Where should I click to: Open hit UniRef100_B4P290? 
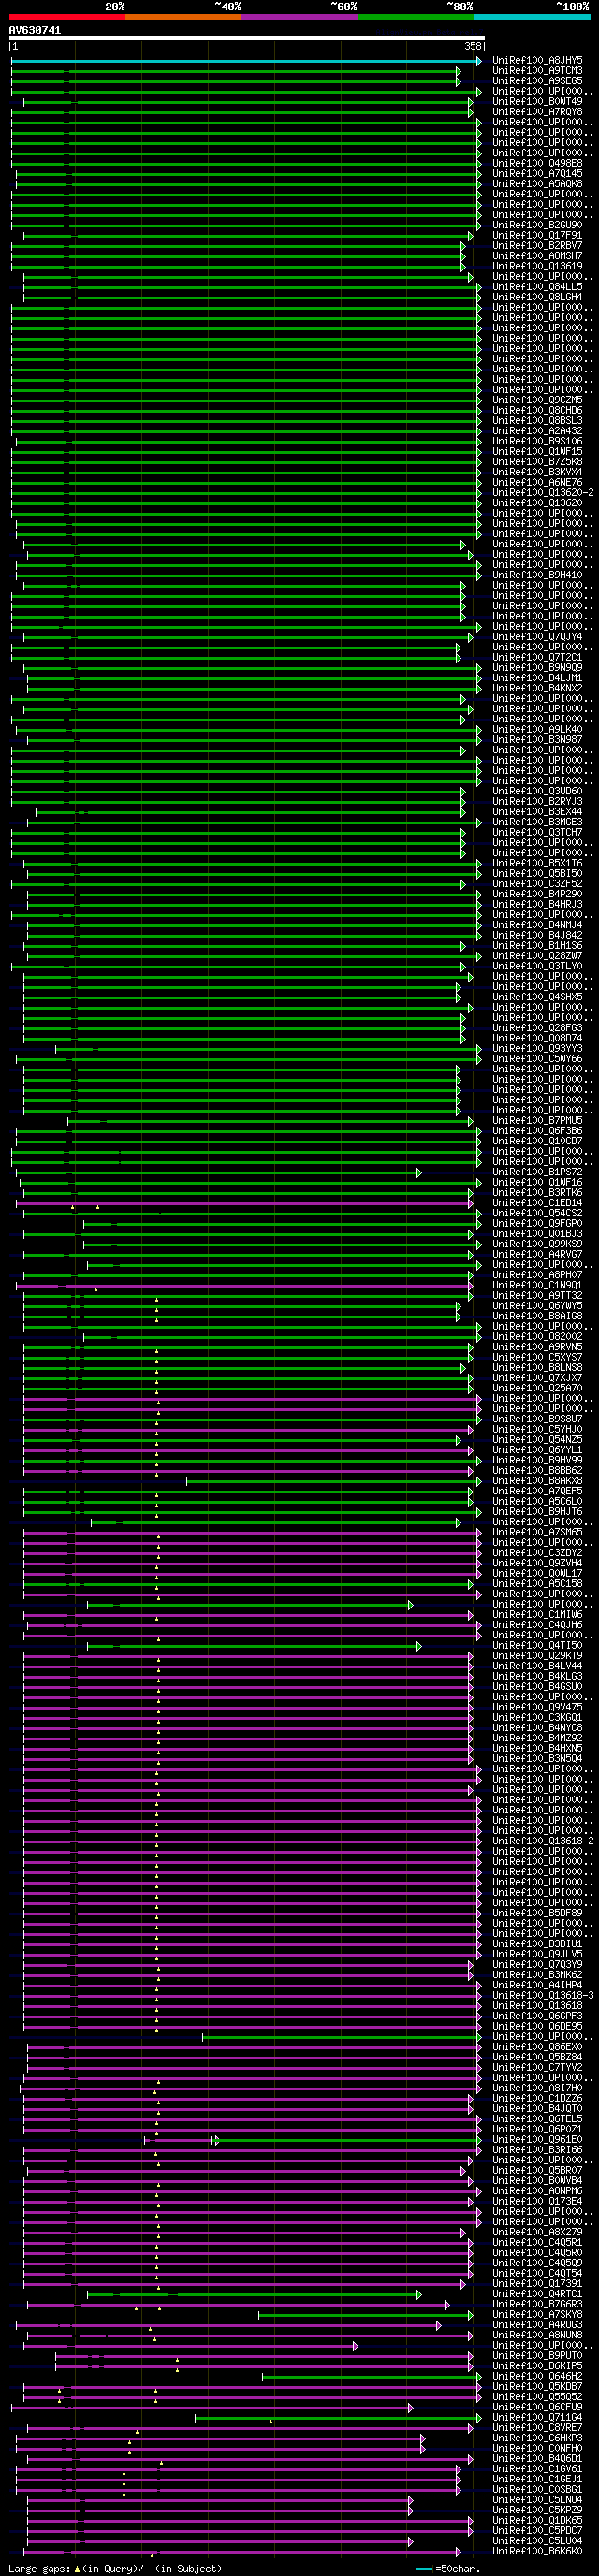(537, 894)
